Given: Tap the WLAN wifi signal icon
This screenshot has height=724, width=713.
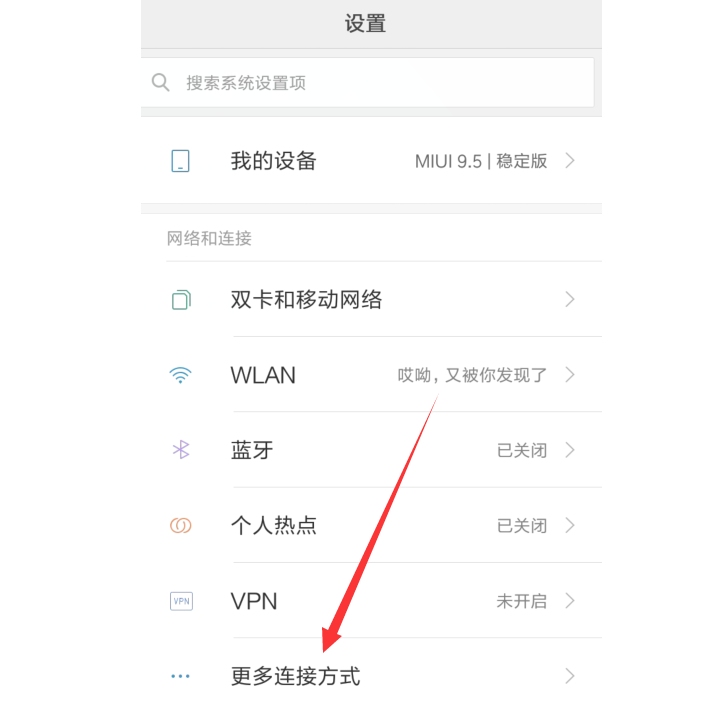Looking at the screenshot, I should tap(180, 375).
